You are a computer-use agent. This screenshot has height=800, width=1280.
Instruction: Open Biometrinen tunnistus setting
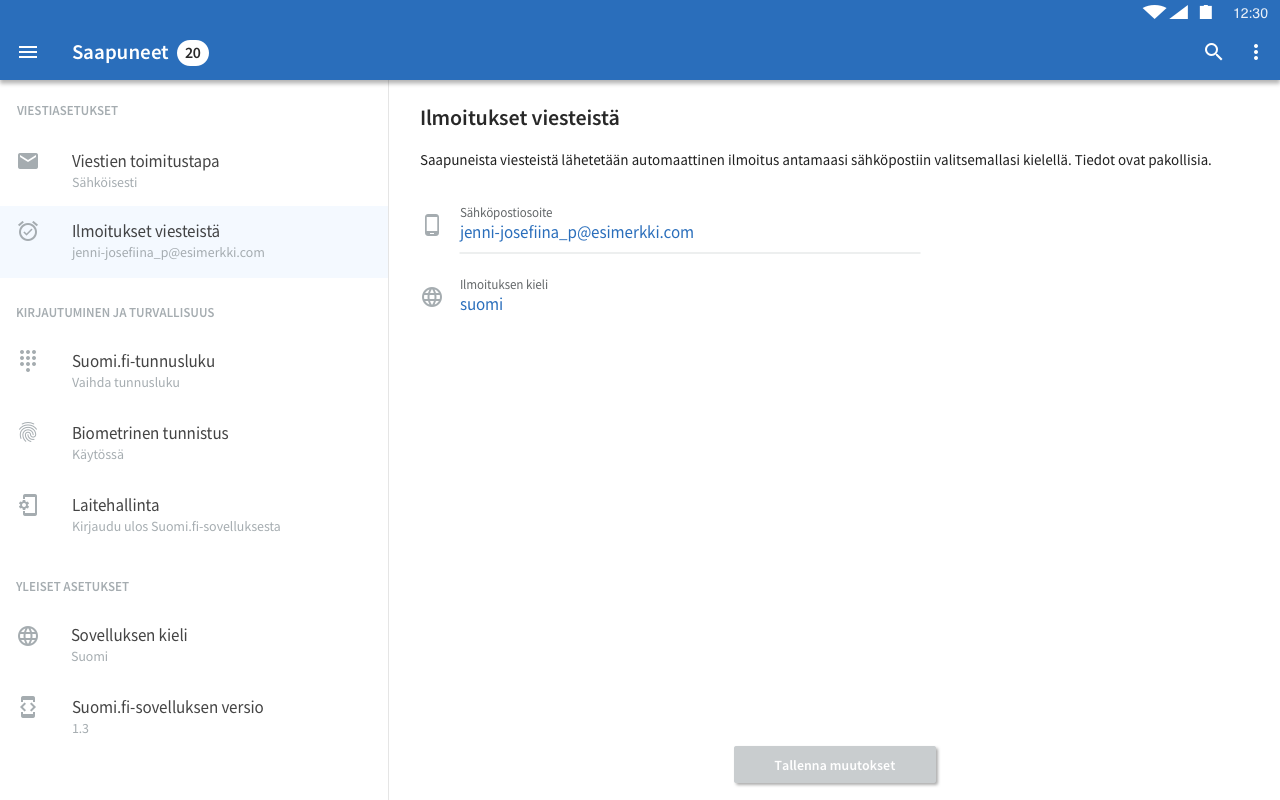150,442
